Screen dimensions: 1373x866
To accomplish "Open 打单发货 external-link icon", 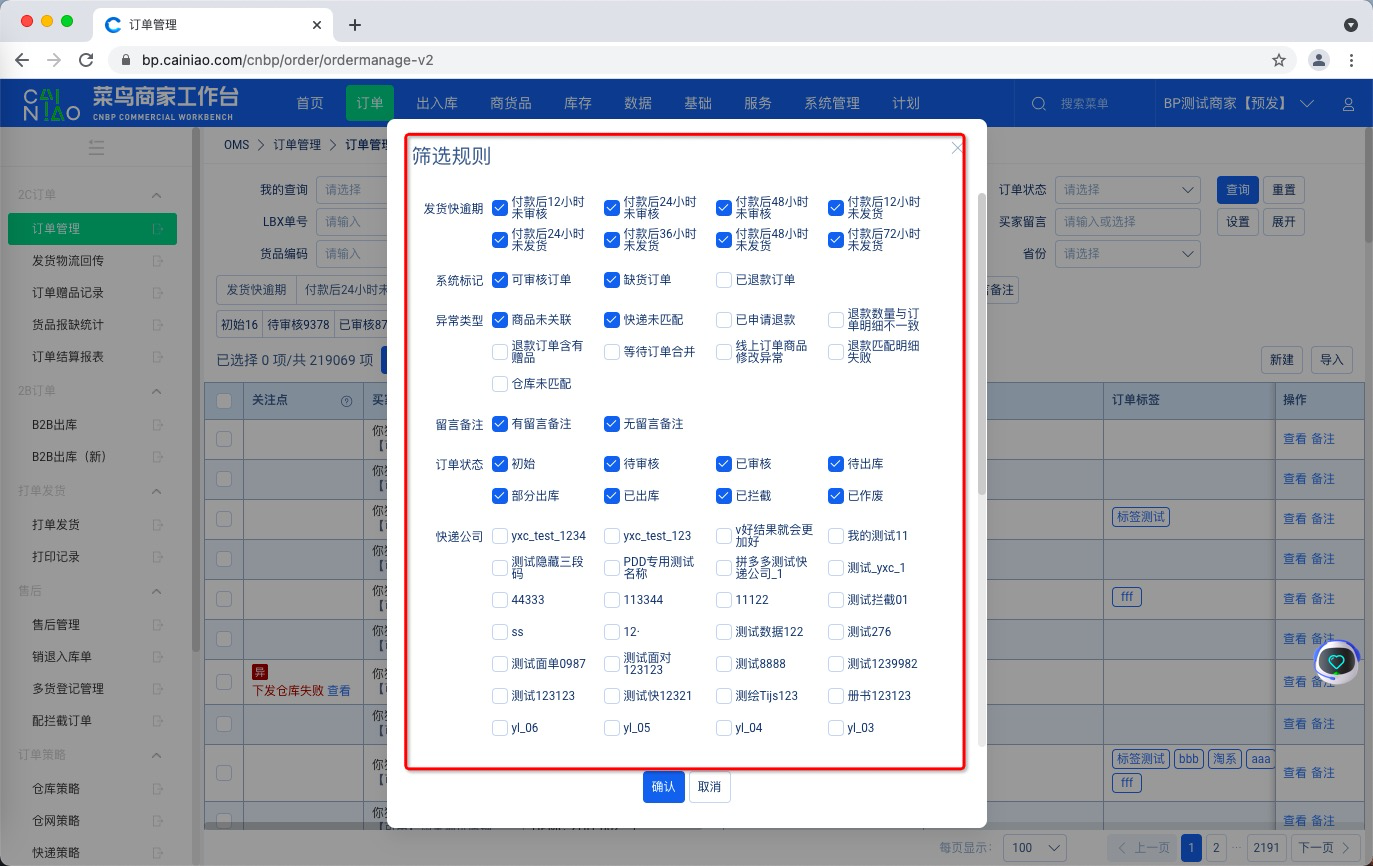I will click(157, 525).
